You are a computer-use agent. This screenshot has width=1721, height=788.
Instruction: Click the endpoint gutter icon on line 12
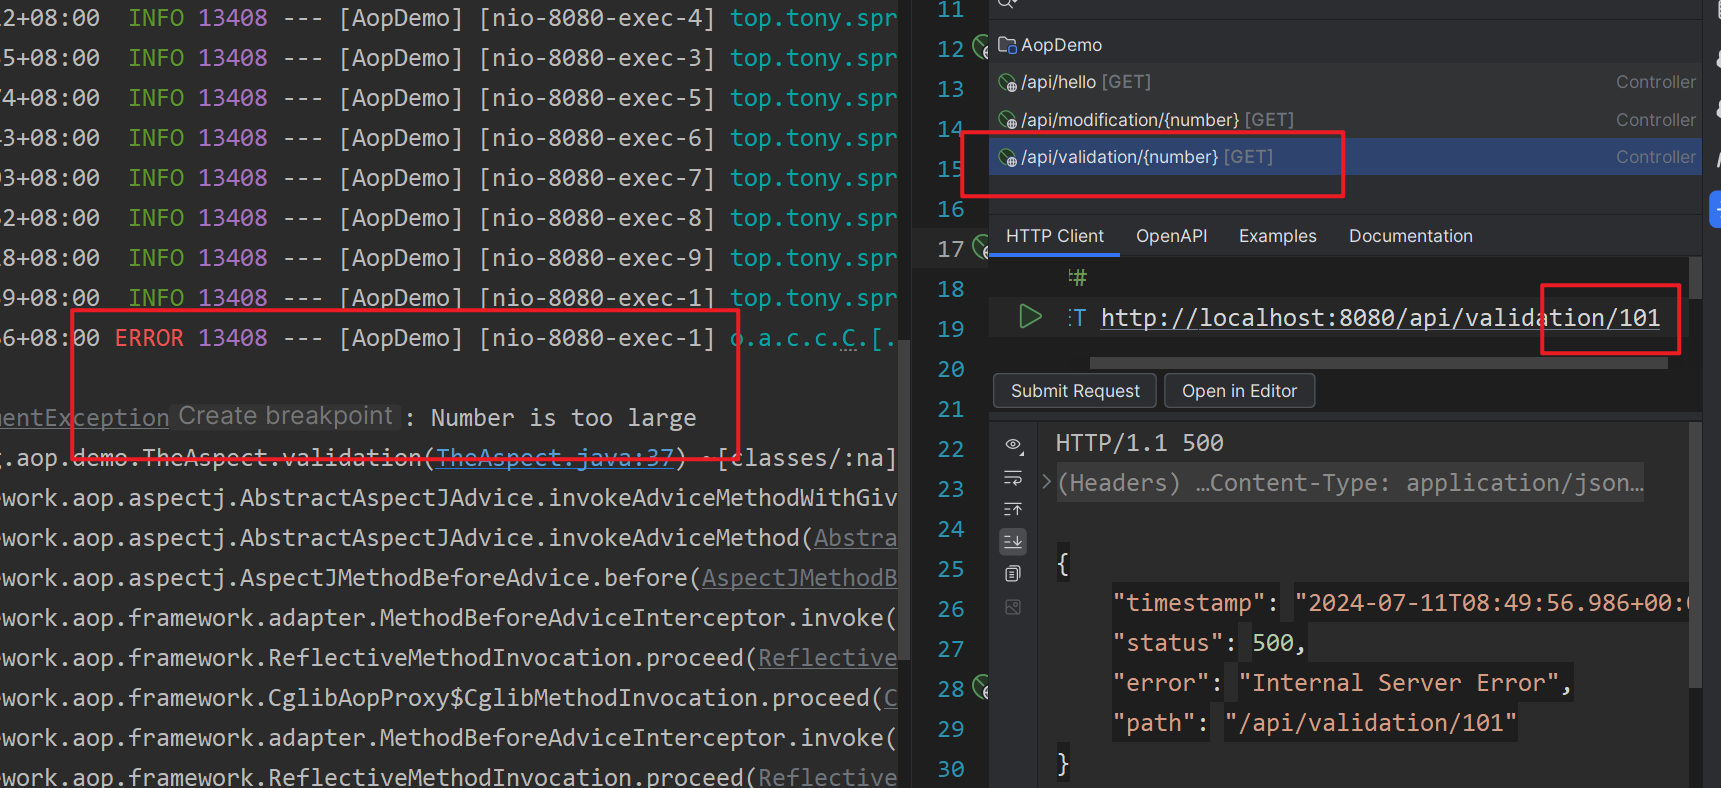coord(981,47)
